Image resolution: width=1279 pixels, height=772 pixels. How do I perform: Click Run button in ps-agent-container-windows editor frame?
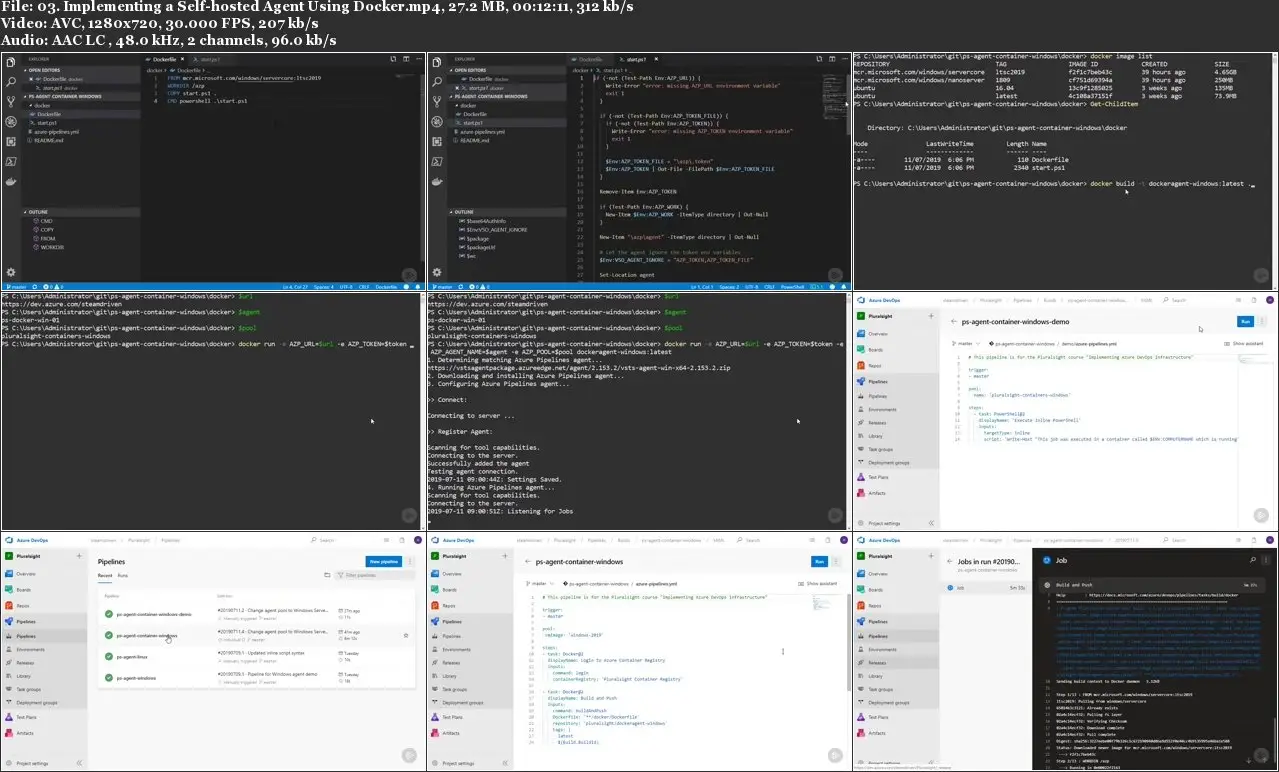point(819,561)
